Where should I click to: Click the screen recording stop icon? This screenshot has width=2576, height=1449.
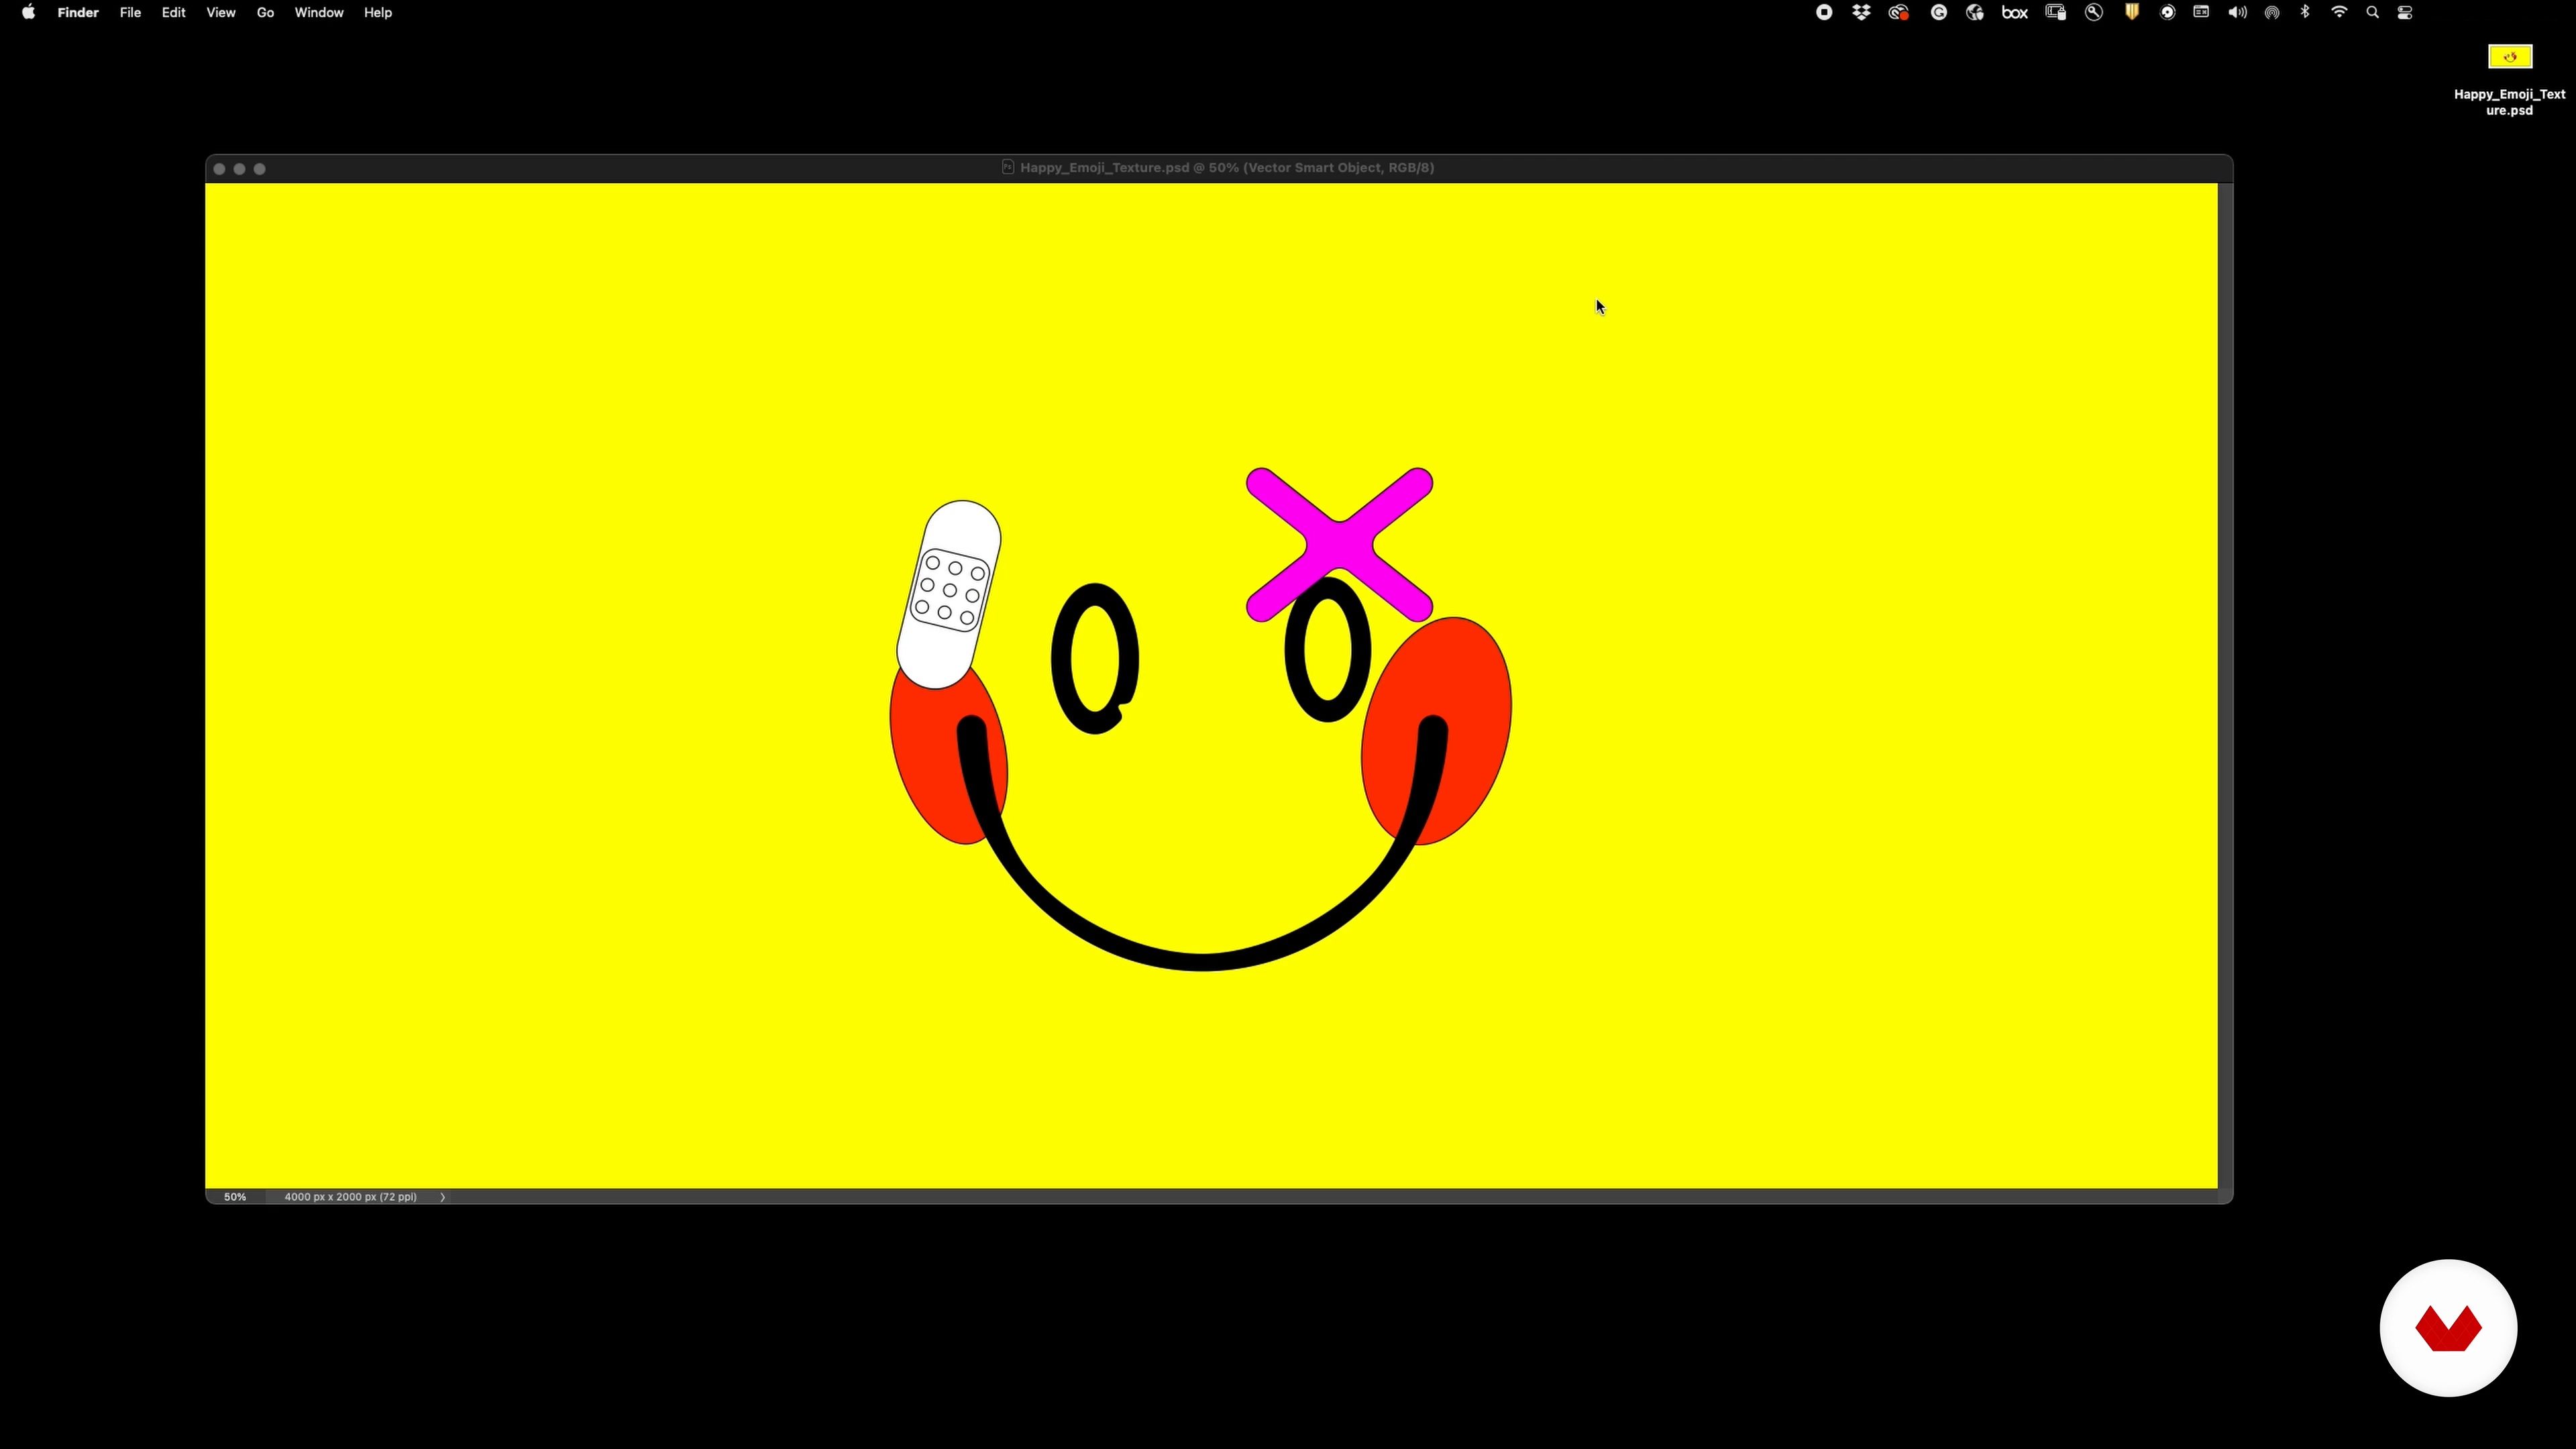point(1824,13)
